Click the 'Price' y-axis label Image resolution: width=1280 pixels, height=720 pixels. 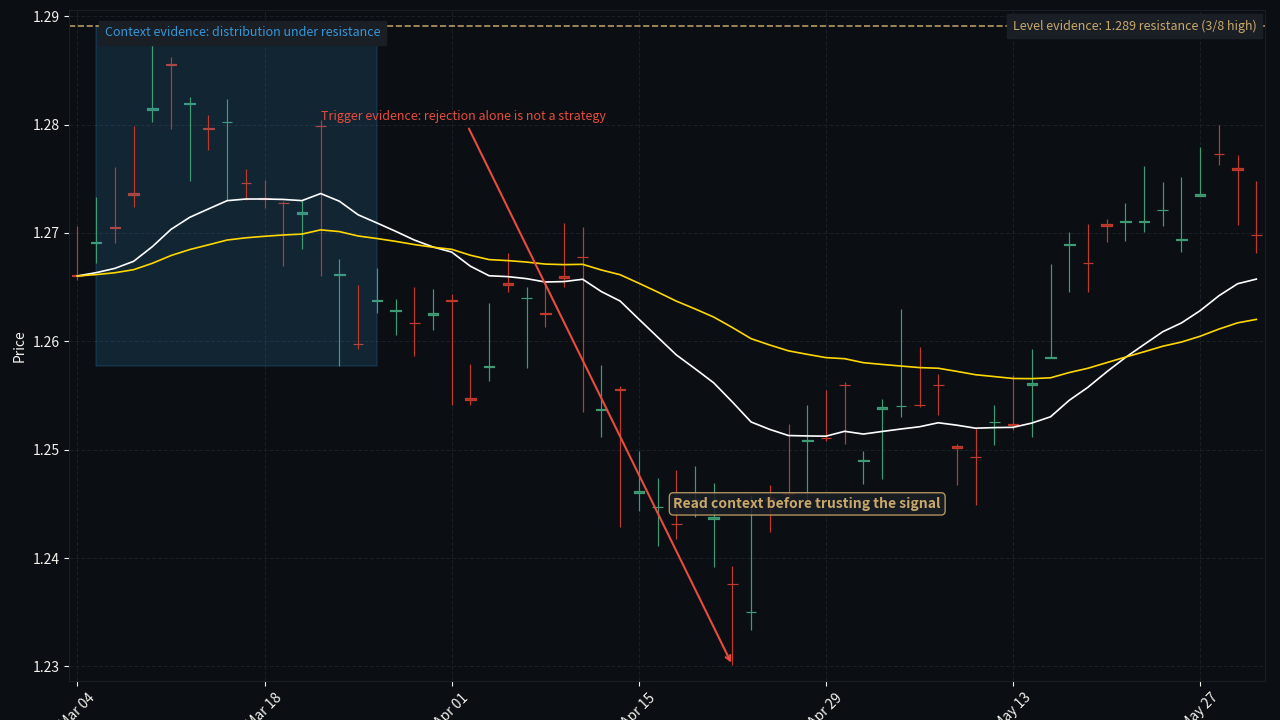19,347
